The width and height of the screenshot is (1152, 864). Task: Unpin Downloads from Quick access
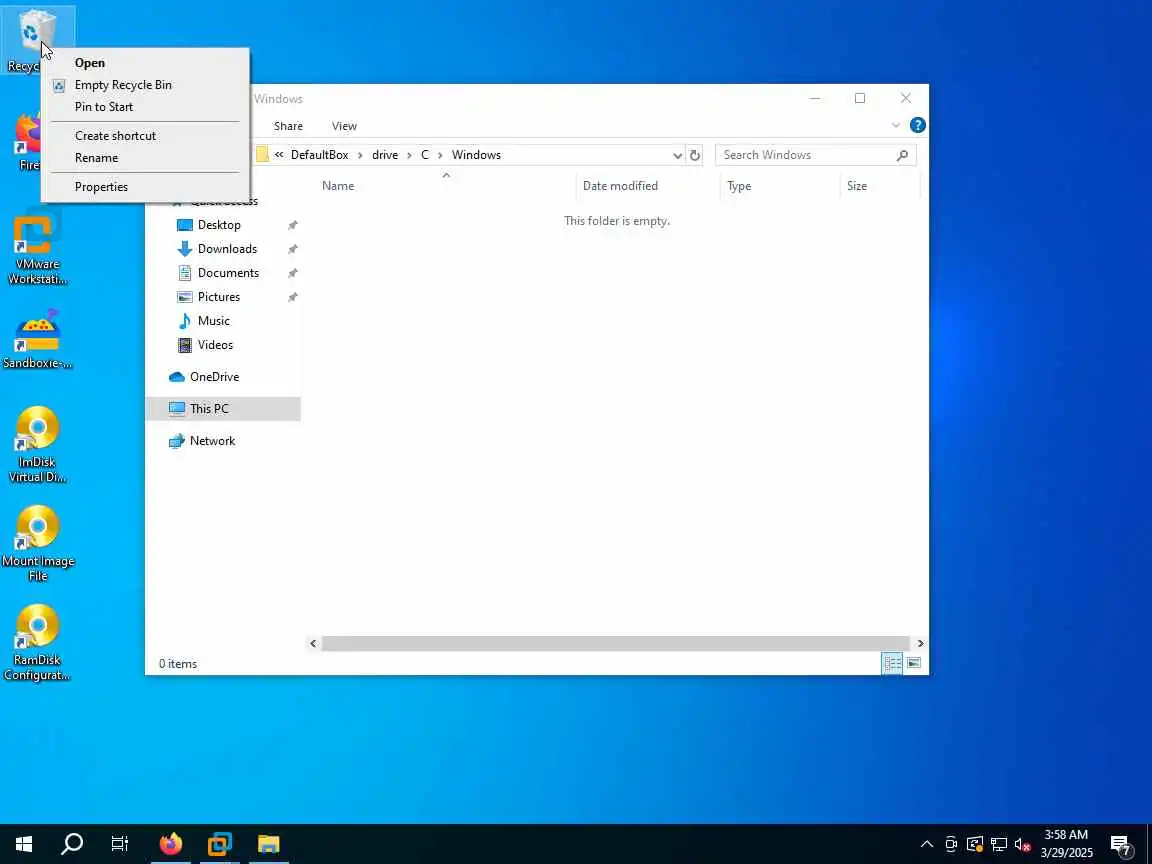click(x=292, y=249)
